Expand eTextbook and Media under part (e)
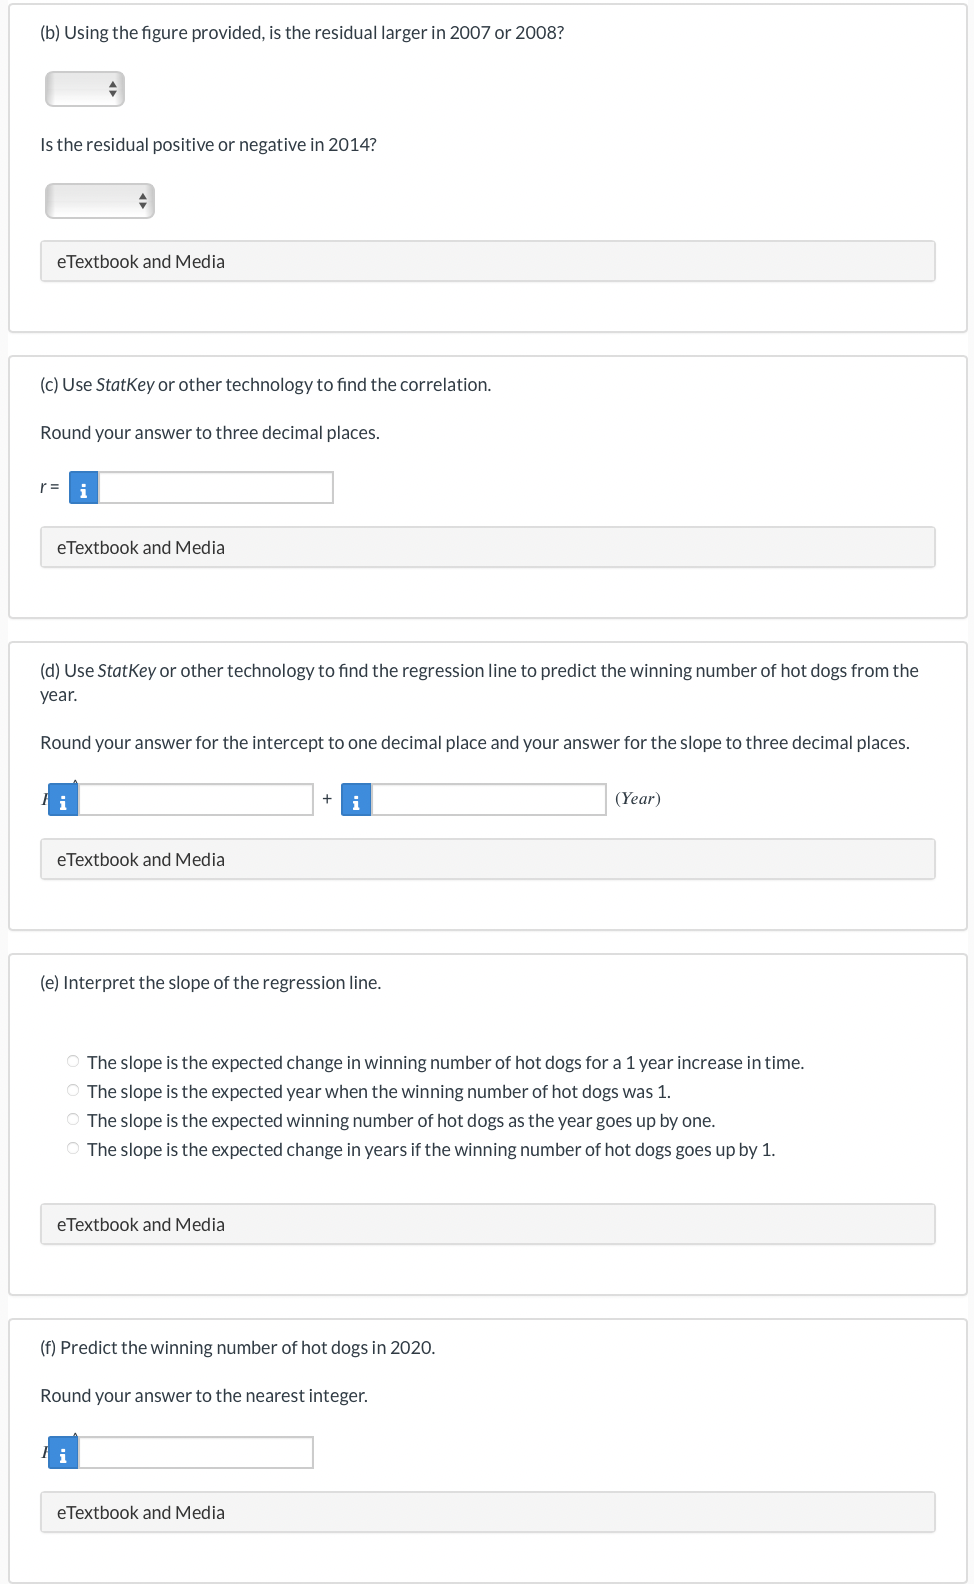974x1584 pixels. pos(488,1225)
